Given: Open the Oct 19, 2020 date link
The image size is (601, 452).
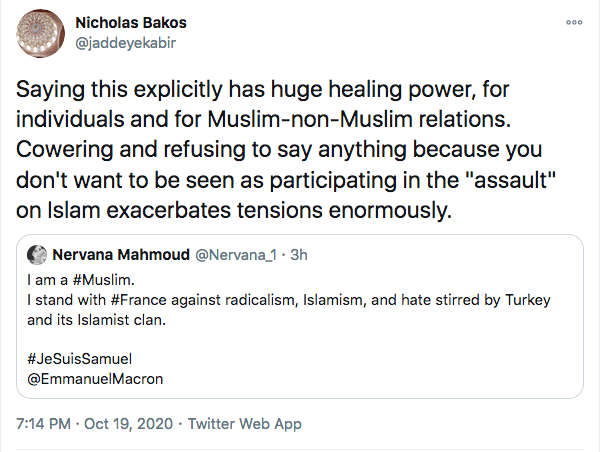Looking at the screenshot, I should click(128, 424).
